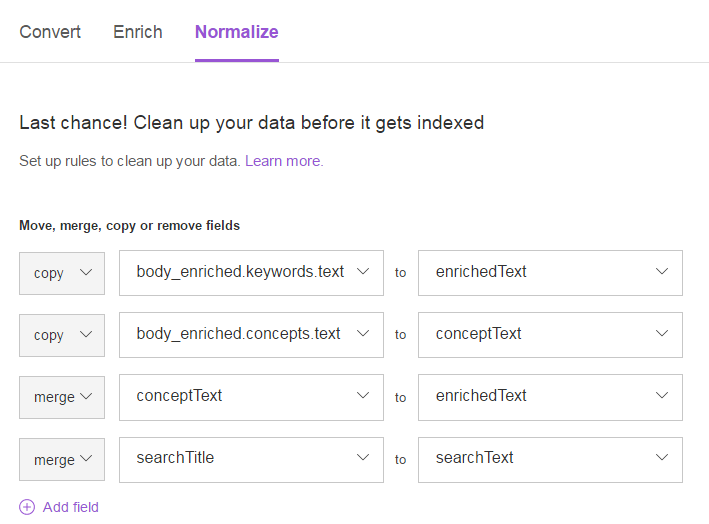Click the Add field link
This screenshot has width=709, height=524.
[70, 507]
